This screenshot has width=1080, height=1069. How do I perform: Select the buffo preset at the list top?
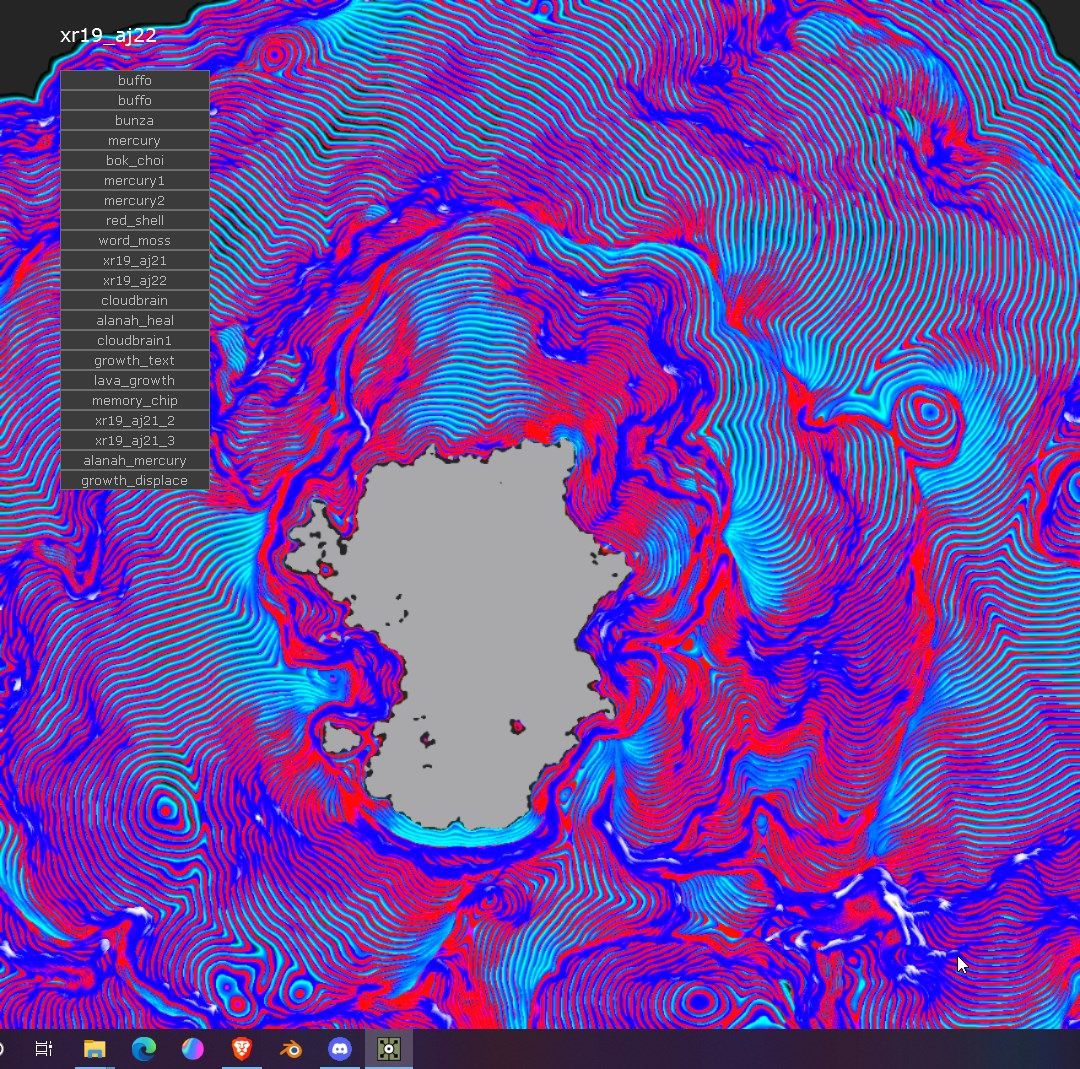point(135,81)
